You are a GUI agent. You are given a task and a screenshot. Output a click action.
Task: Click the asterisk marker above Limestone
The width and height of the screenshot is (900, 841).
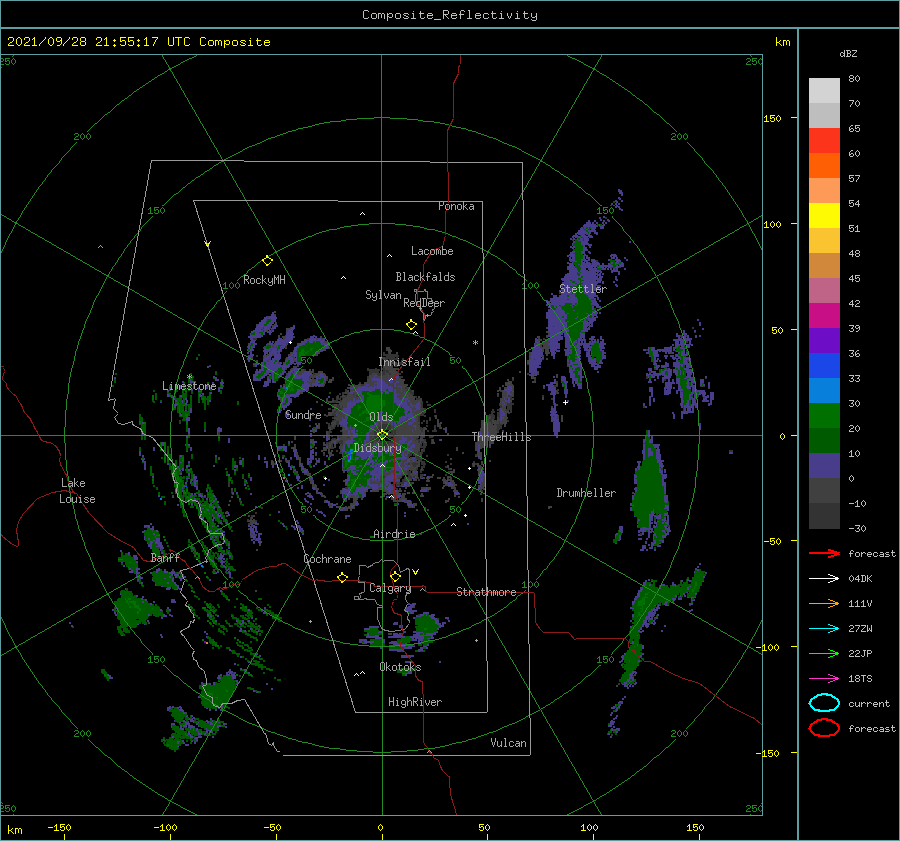[189, 377]
